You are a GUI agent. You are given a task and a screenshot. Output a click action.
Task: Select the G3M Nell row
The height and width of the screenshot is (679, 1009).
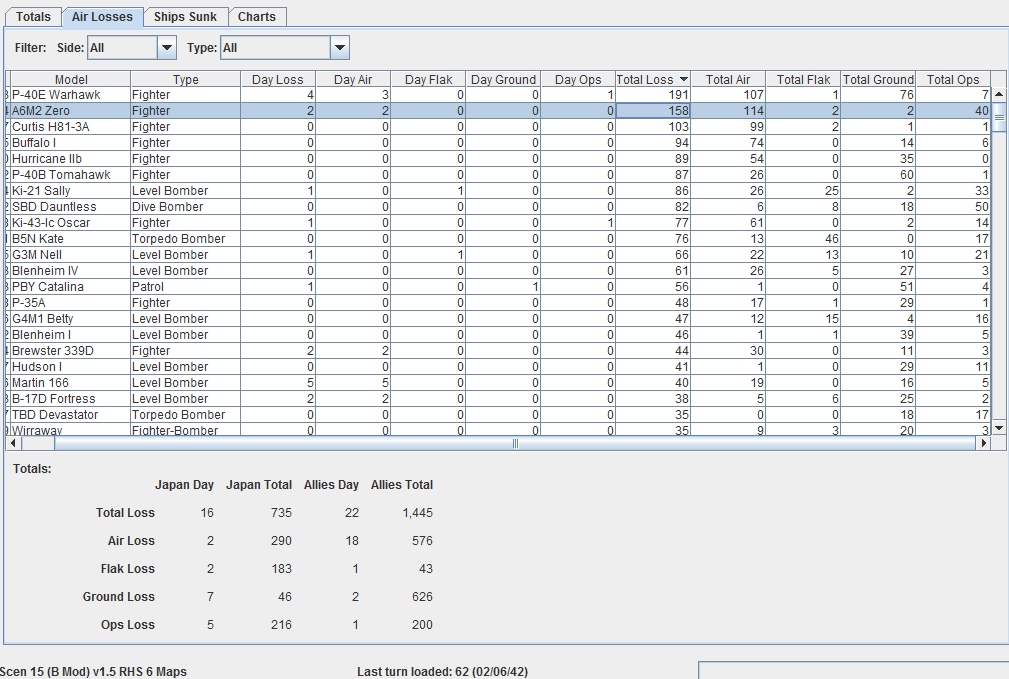498,255
